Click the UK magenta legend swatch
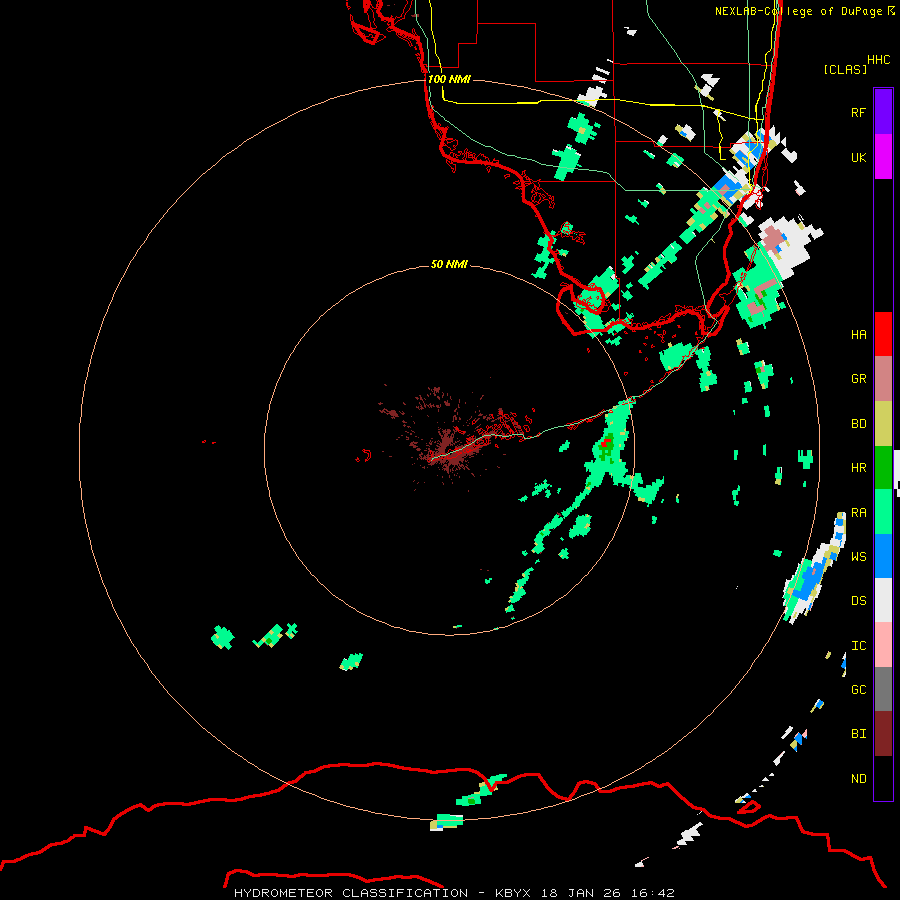This screenshot has width=900, height=900. tap(883, 157)
